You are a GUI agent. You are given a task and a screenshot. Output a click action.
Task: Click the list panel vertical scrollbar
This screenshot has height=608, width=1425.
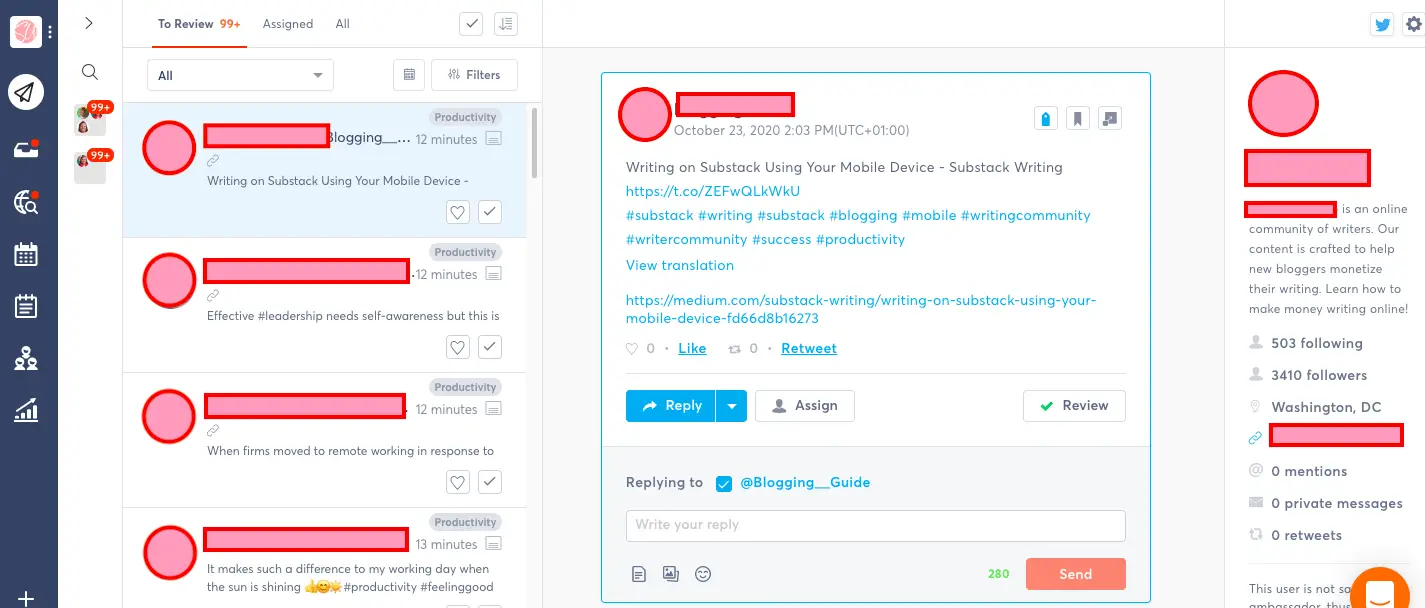click(x=534, y=142)
